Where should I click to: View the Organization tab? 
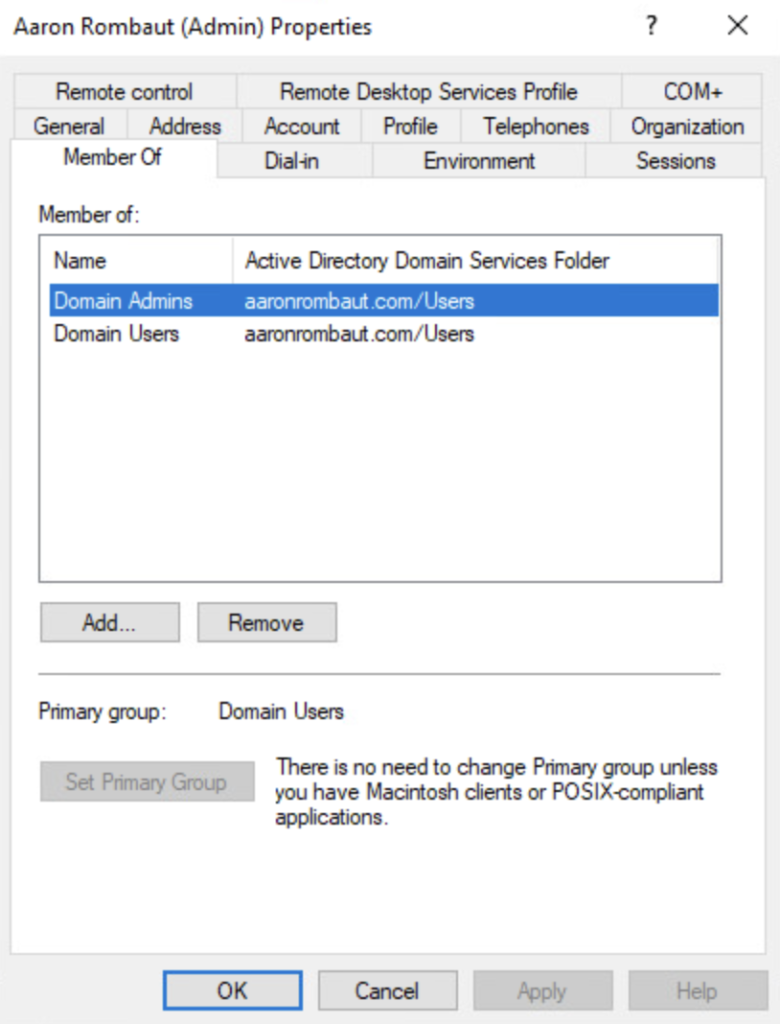point(687,127)
